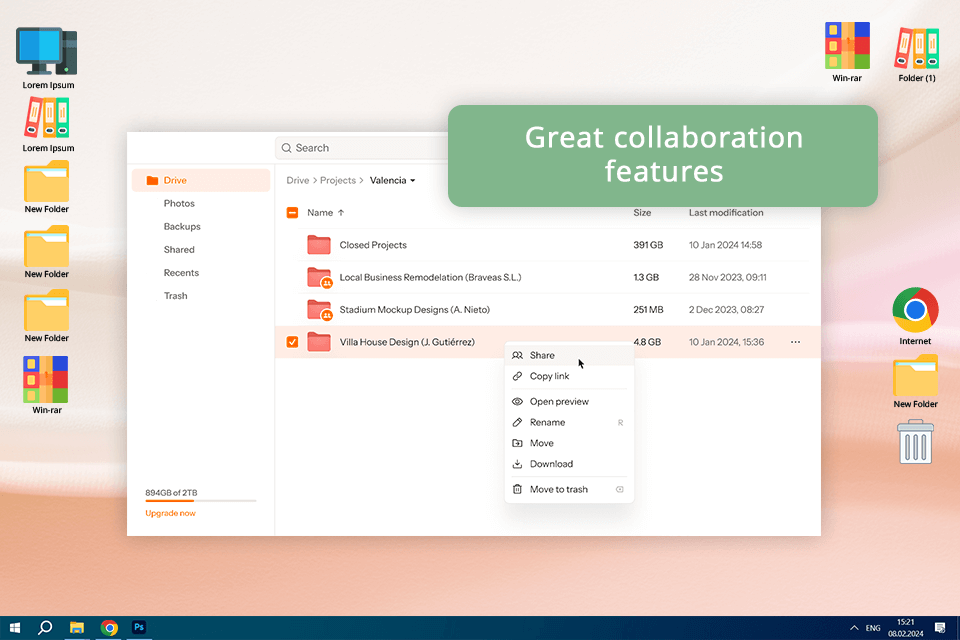Click the search magnifier icon in Drive
This screenshot has width=960, height=640.
(x=286, y=148)
